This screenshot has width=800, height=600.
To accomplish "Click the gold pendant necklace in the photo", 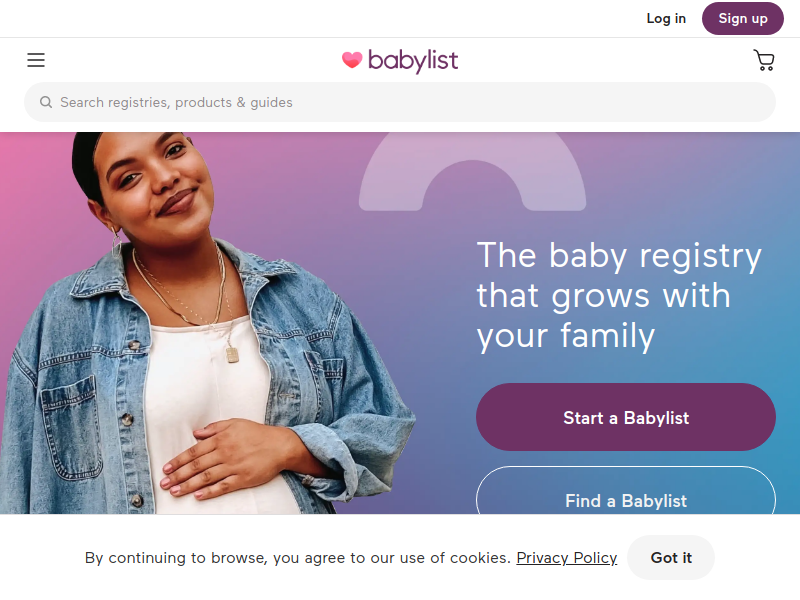I will tap(232, 354).
